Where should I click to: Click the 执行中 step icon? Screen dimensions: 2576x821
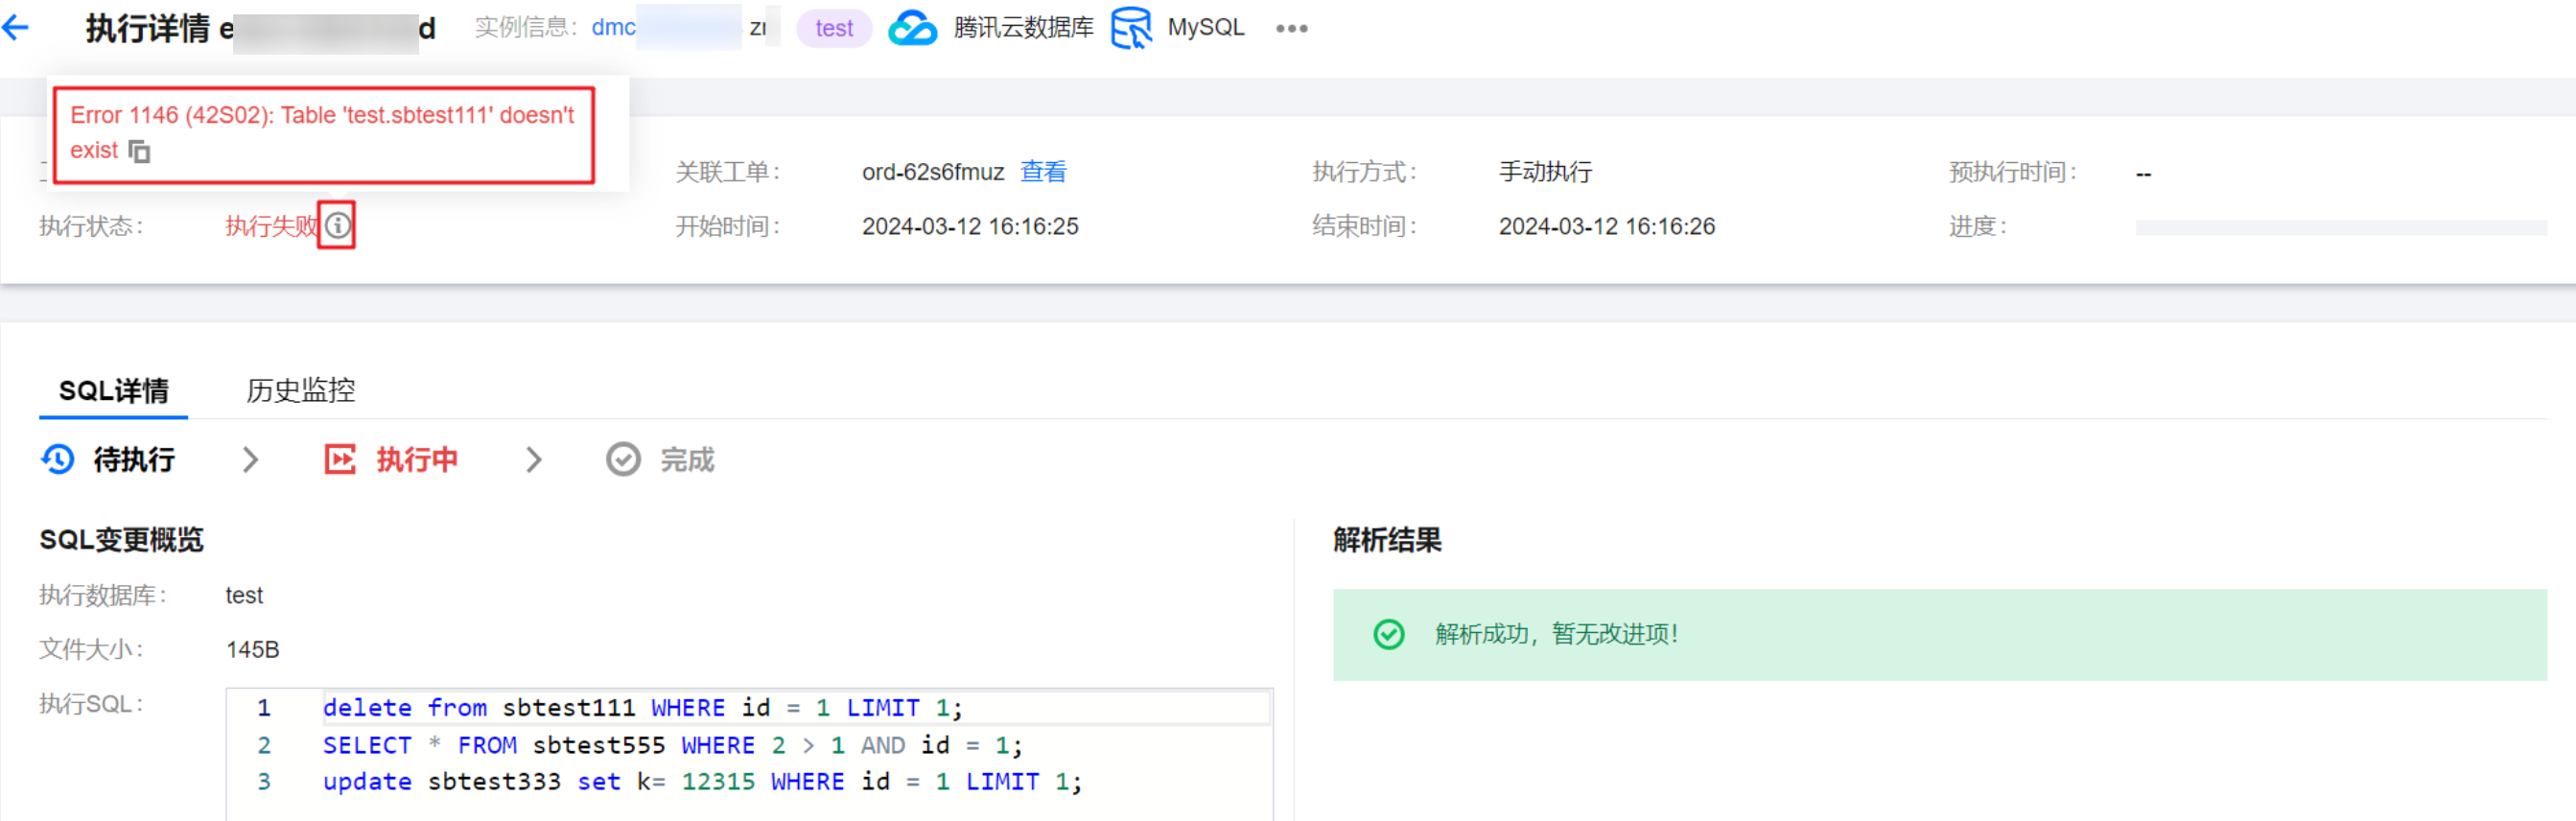340,460
